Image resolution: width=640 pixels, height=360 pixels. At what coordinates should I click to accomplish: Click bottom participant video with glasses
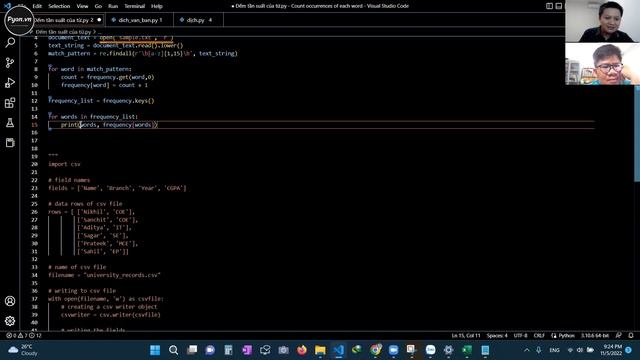click(602, 64)
